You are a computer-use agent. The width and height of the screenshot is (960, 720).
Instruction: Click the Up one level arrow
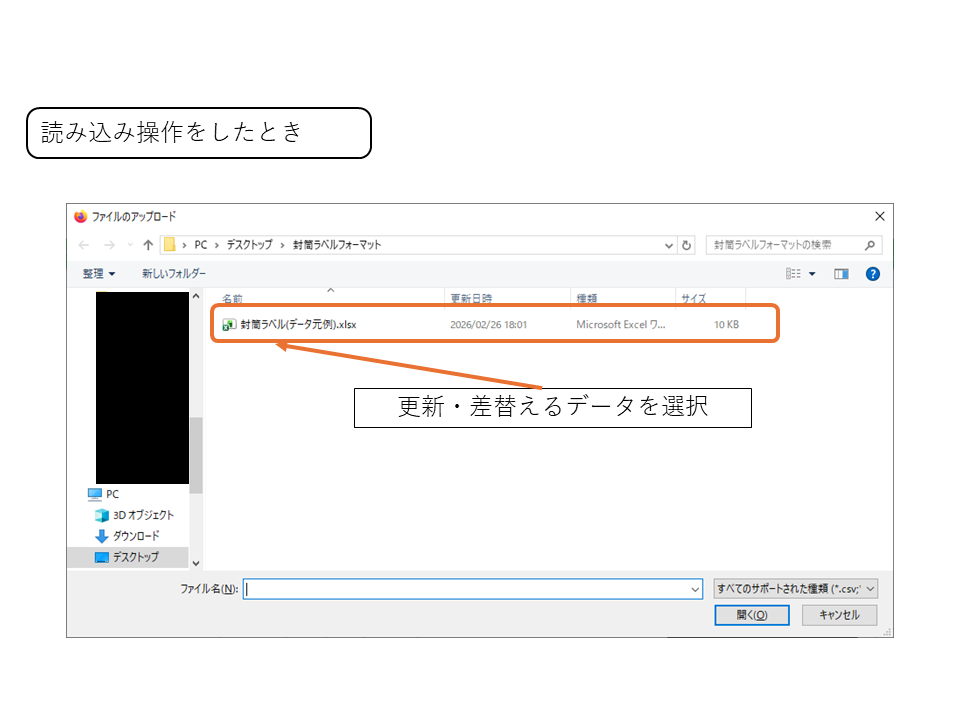coord(148,245)
